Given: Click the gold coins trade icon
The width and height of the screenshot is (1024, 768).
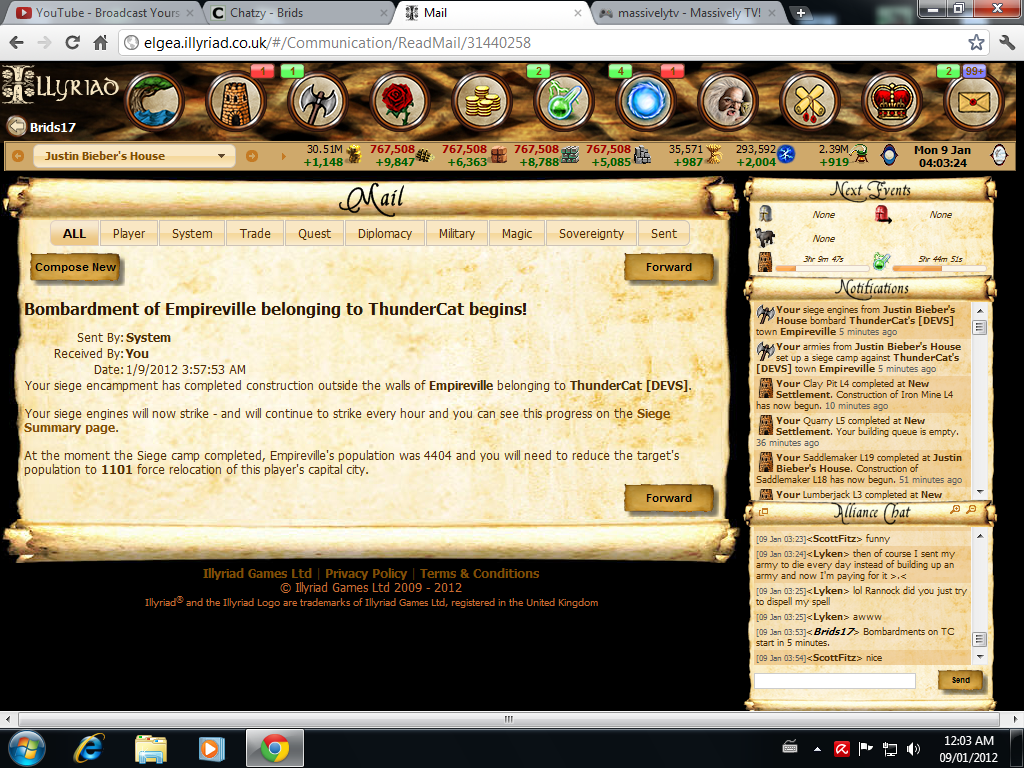Looking at the screenshot, I should (481, 101).
